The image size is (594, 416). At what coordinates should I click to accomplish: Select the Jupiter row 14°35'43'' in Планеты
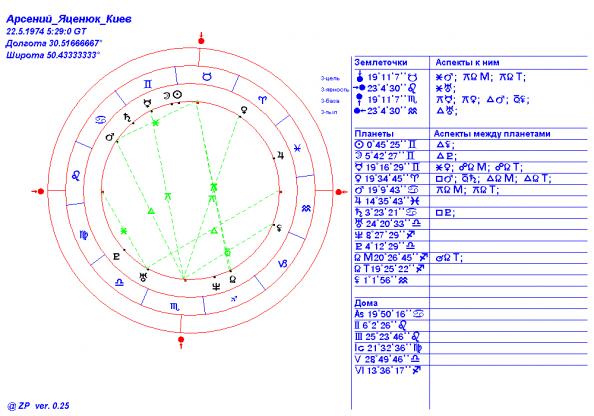coord(387,201)
